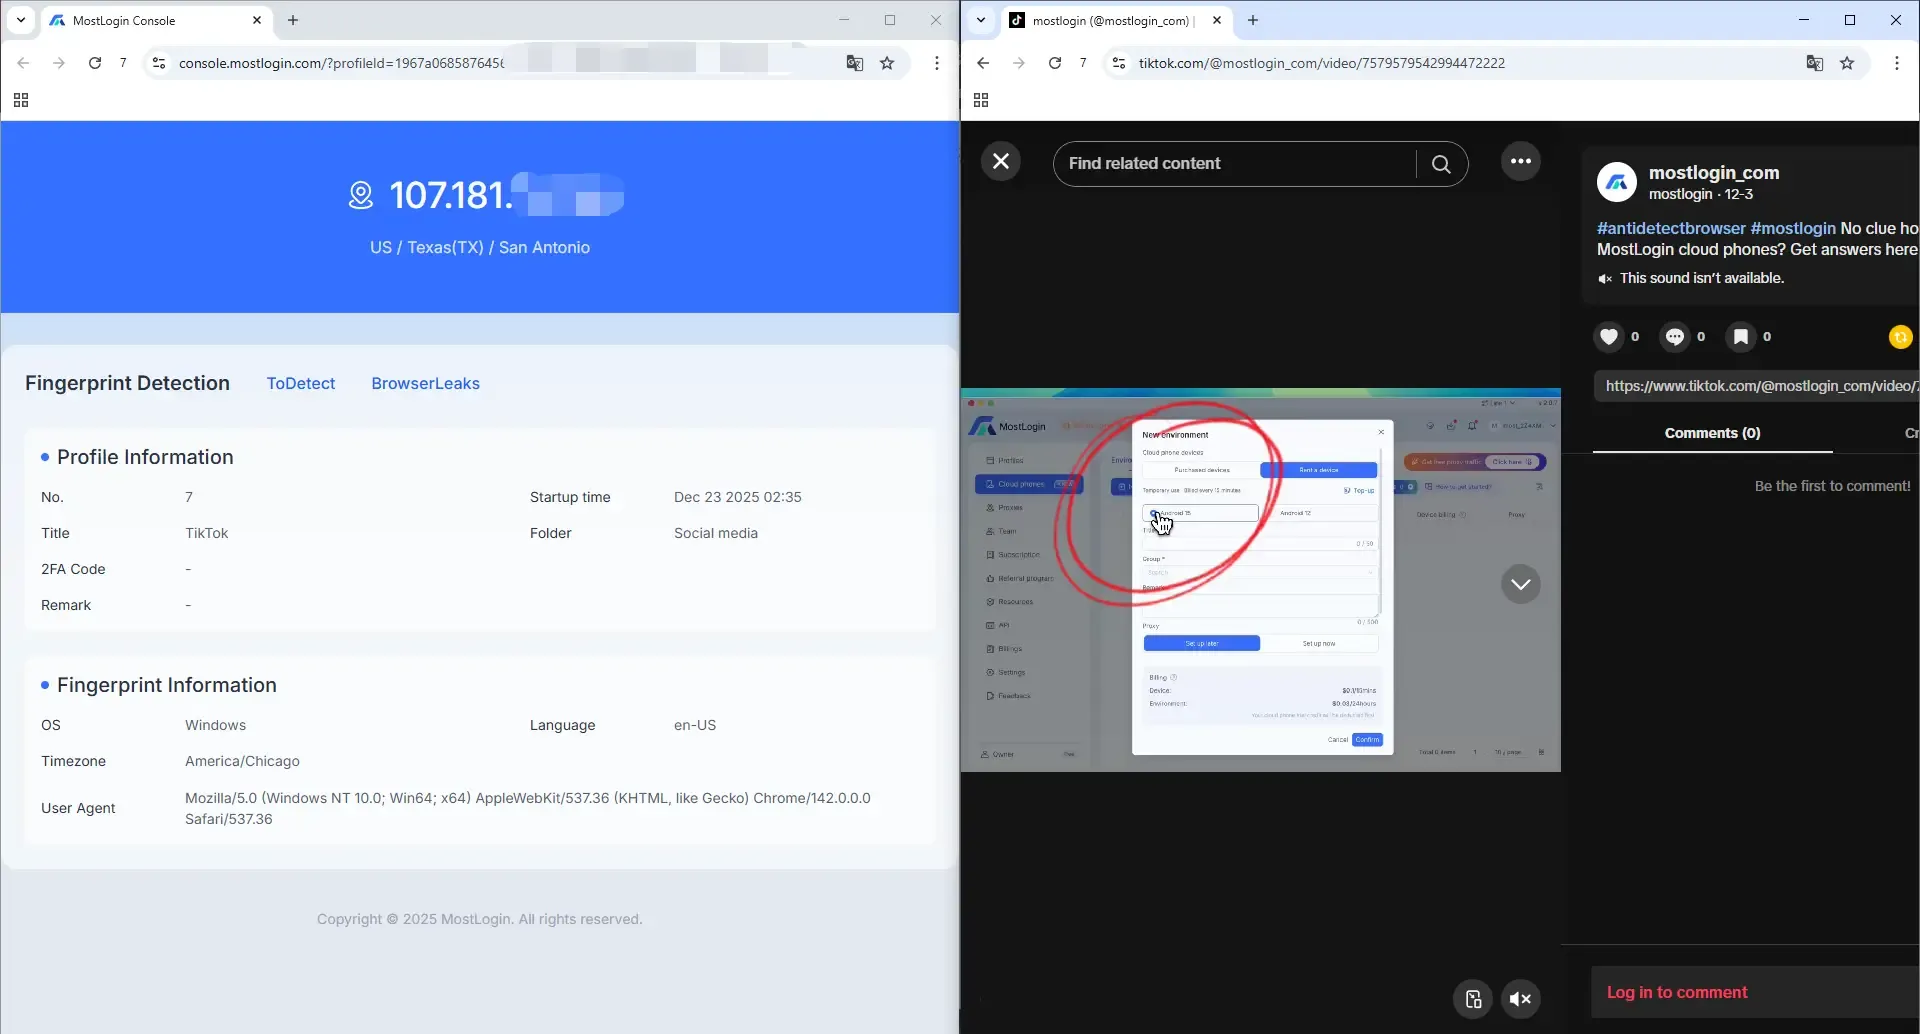1920x1034 pixels.
Task: Open comments via the speech bubble icon
Action: [x=1675, y=337]
